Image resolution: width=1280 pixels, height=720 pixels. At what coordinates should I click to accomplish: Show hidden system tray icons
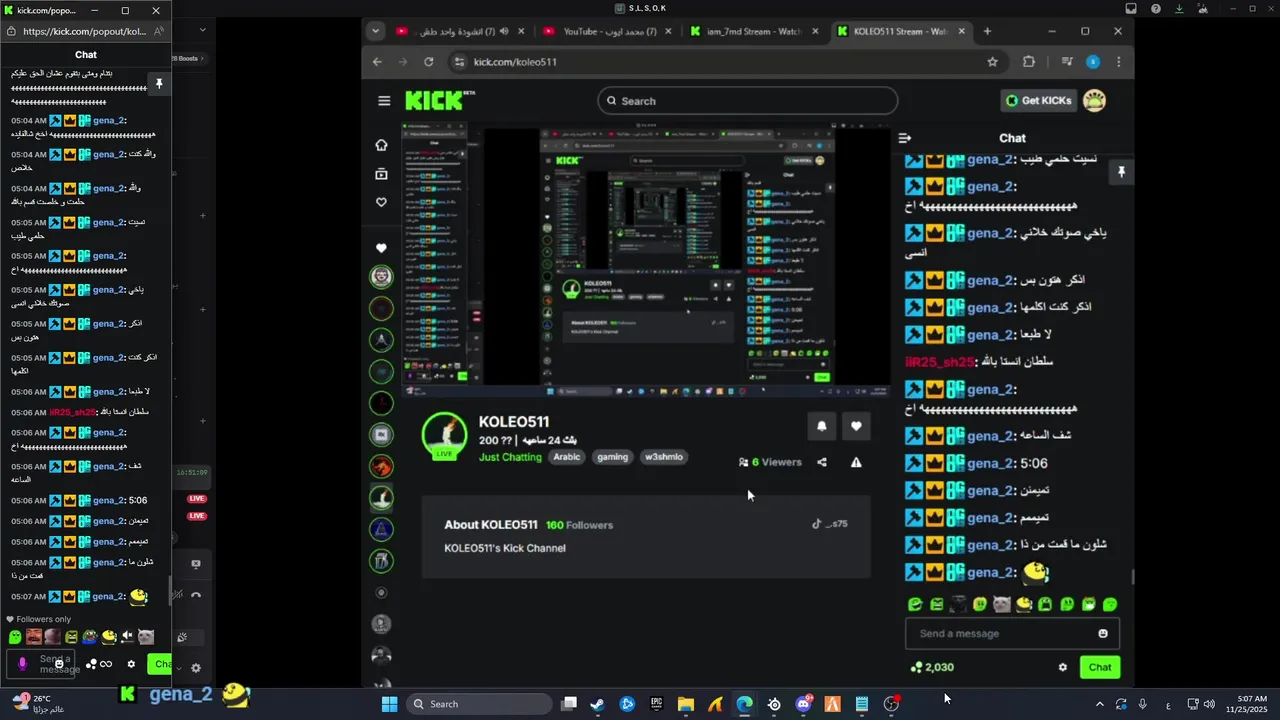coord(1100,704)
